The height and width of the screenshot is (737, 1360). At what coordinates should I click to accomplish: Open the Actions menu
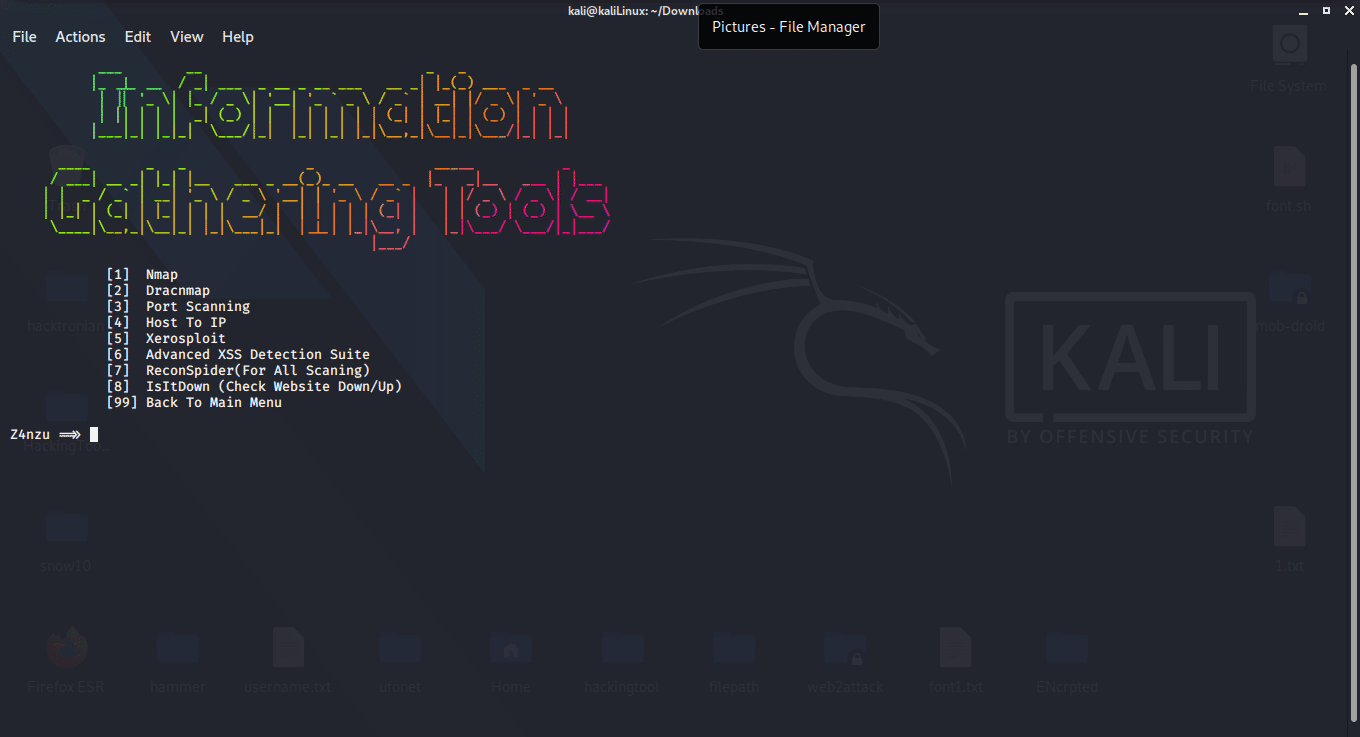pyautogui.click(x=80, y=37)
